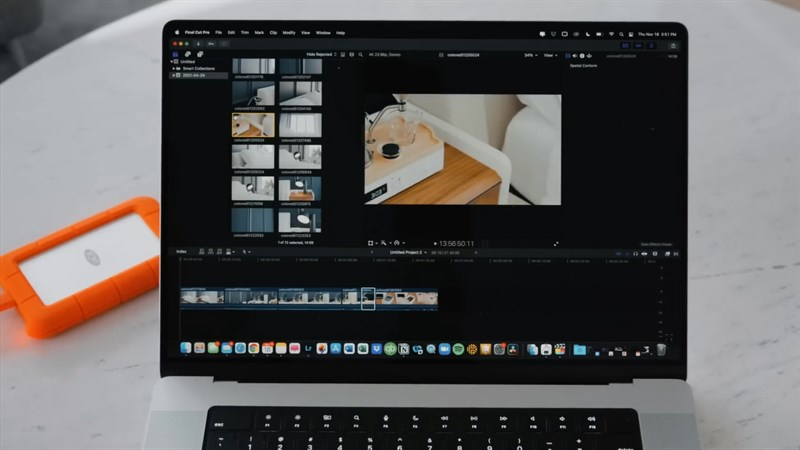
Task: Open the Help menu
Action: coord(340,33)
